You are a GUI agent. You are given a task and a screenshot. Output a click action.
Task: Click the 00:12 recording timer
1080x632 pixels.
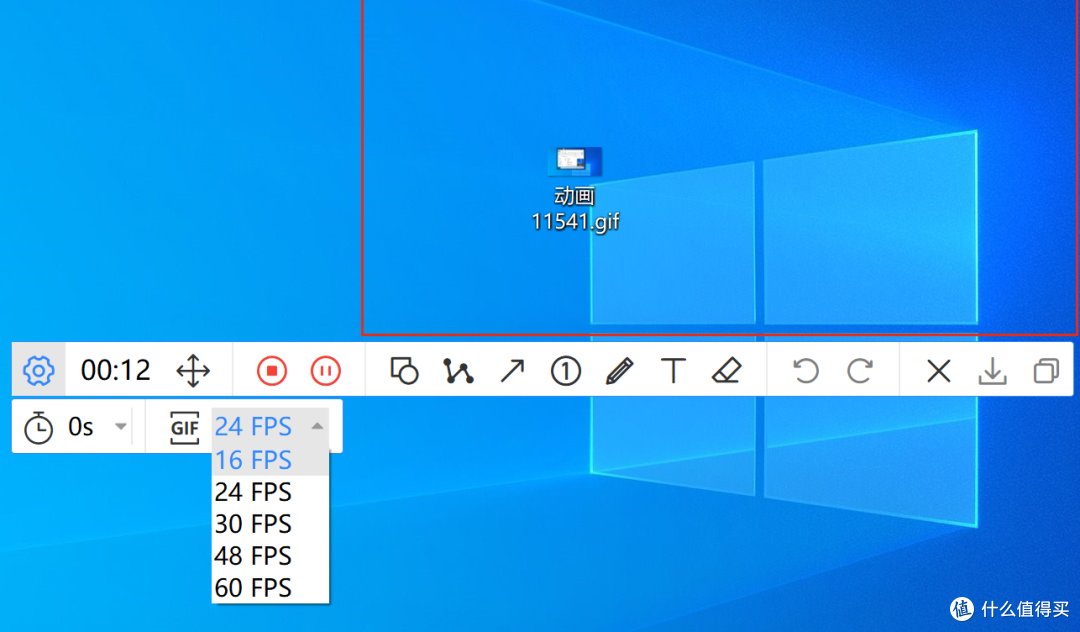(x=116, y=370)
